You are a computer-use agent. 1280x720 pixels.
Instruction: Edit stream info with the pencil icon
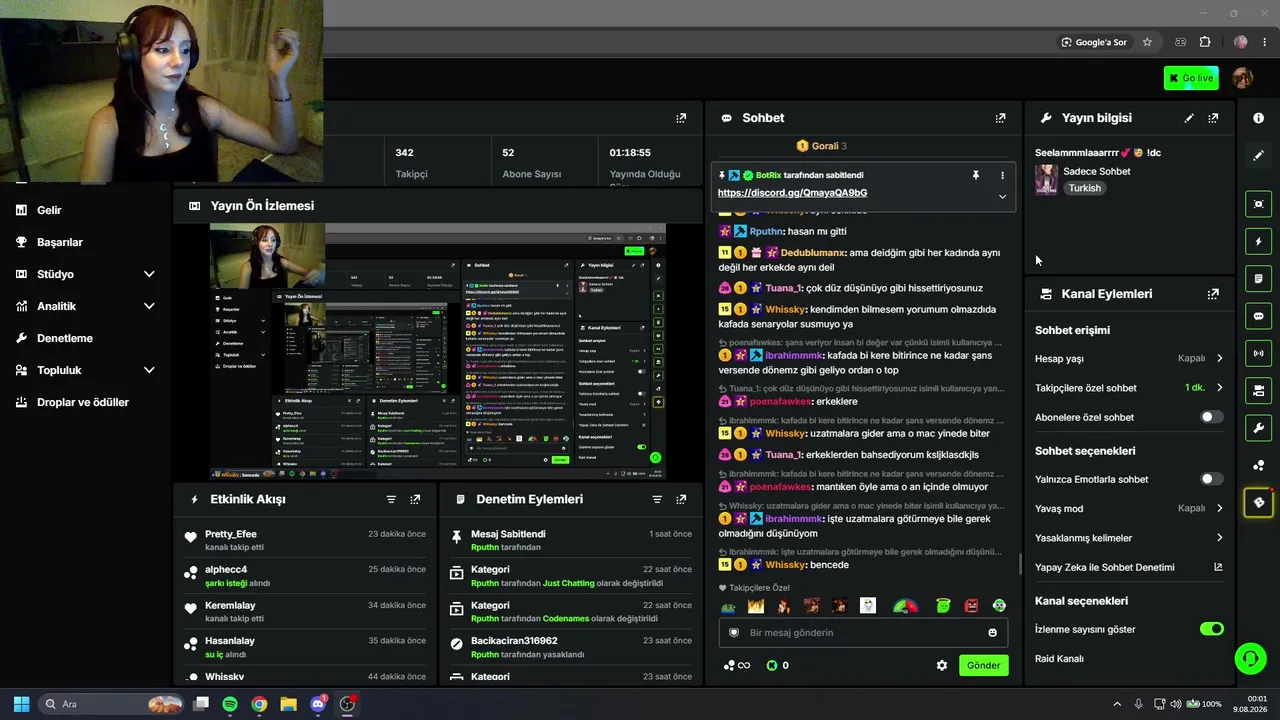pyautogui.click(x=1189, y=118)
